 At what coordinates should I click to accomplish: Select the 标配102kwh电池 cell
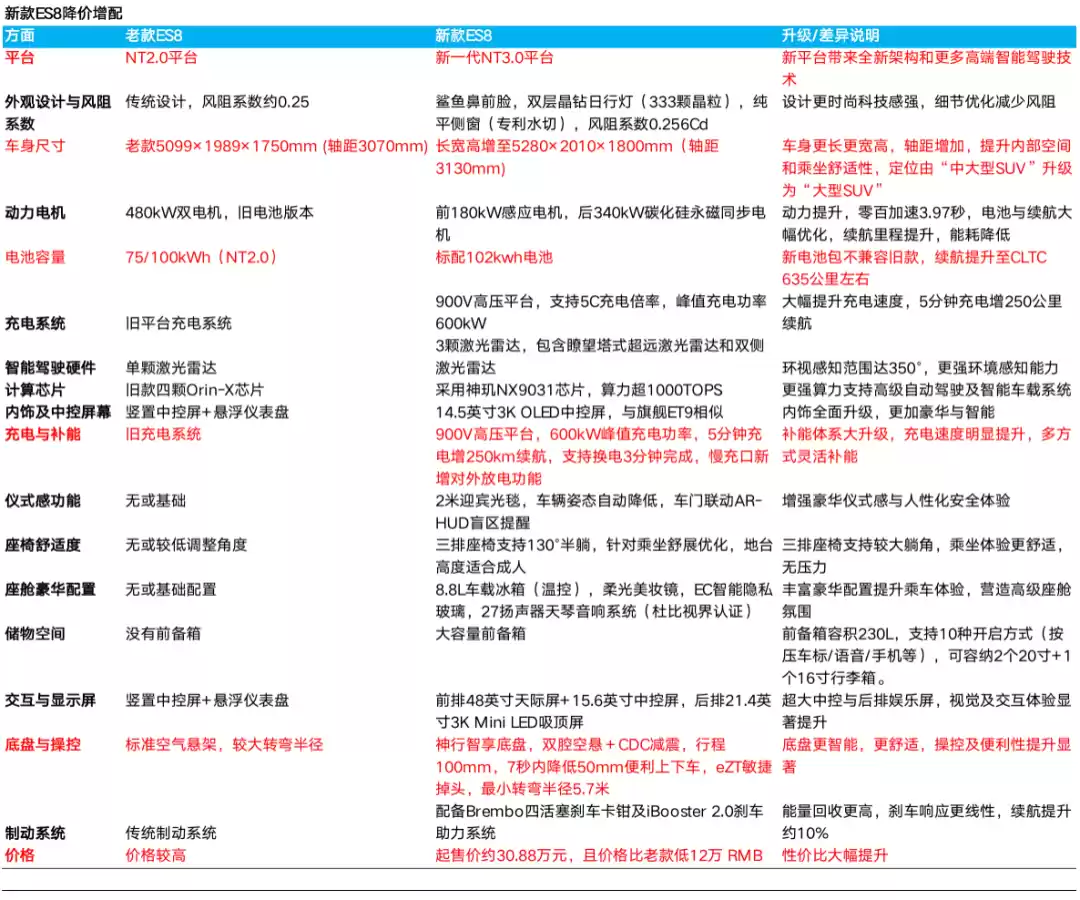coord(494,257)
